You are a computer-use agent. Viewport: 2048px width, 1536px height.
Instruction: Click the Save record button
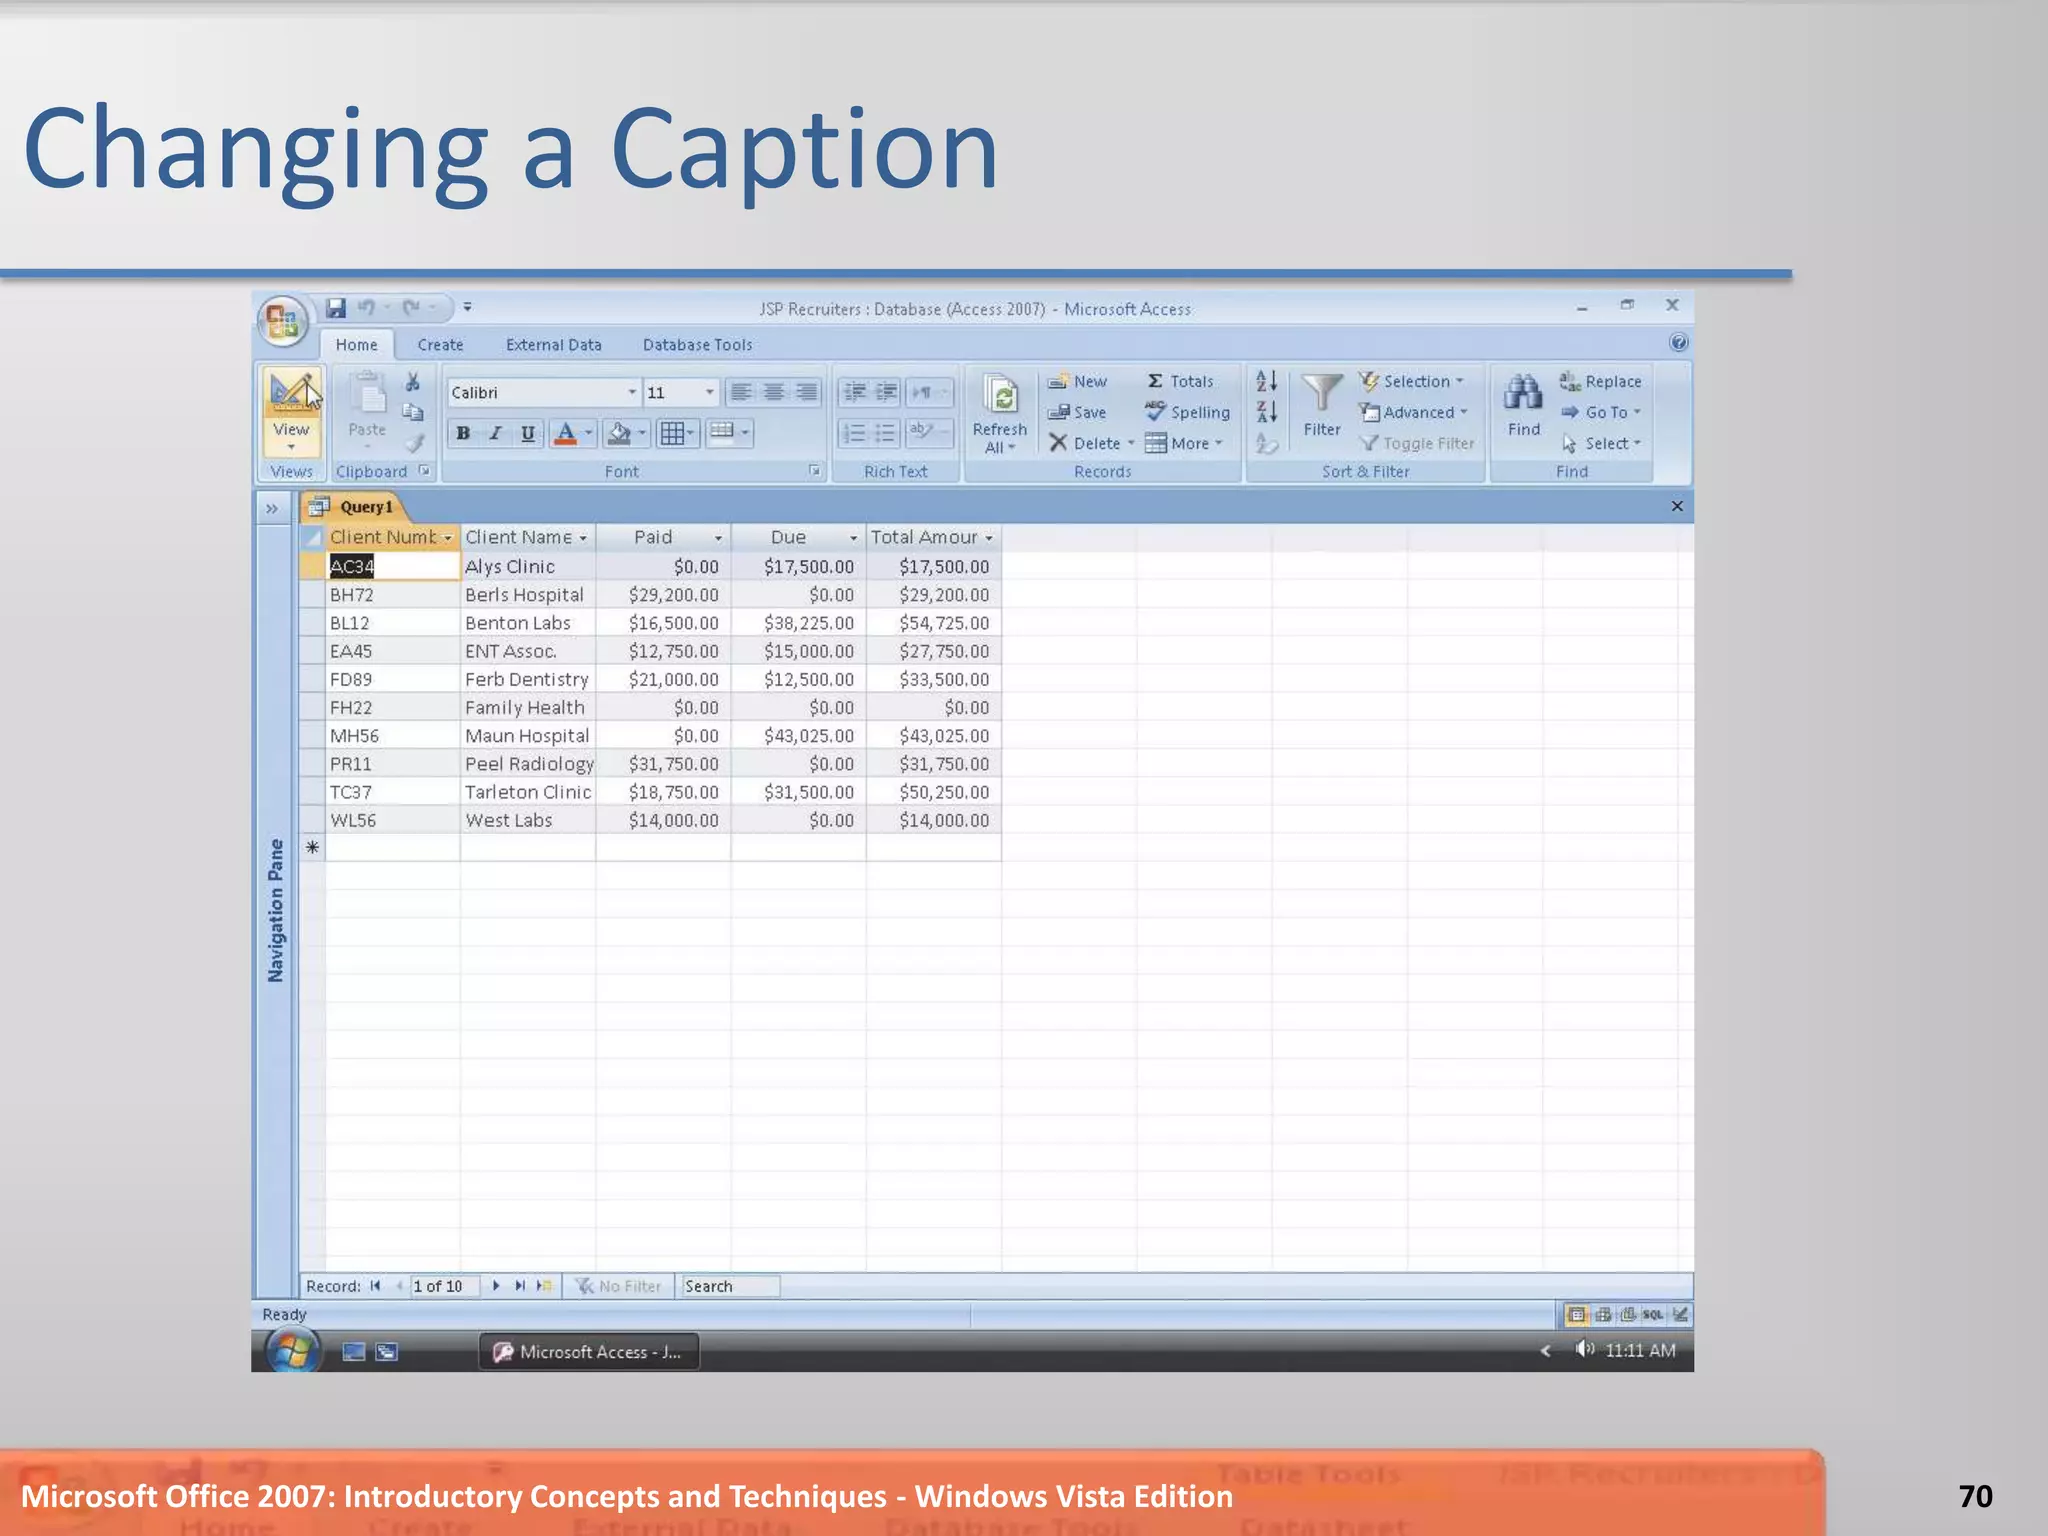click(x=1077, y=412)
